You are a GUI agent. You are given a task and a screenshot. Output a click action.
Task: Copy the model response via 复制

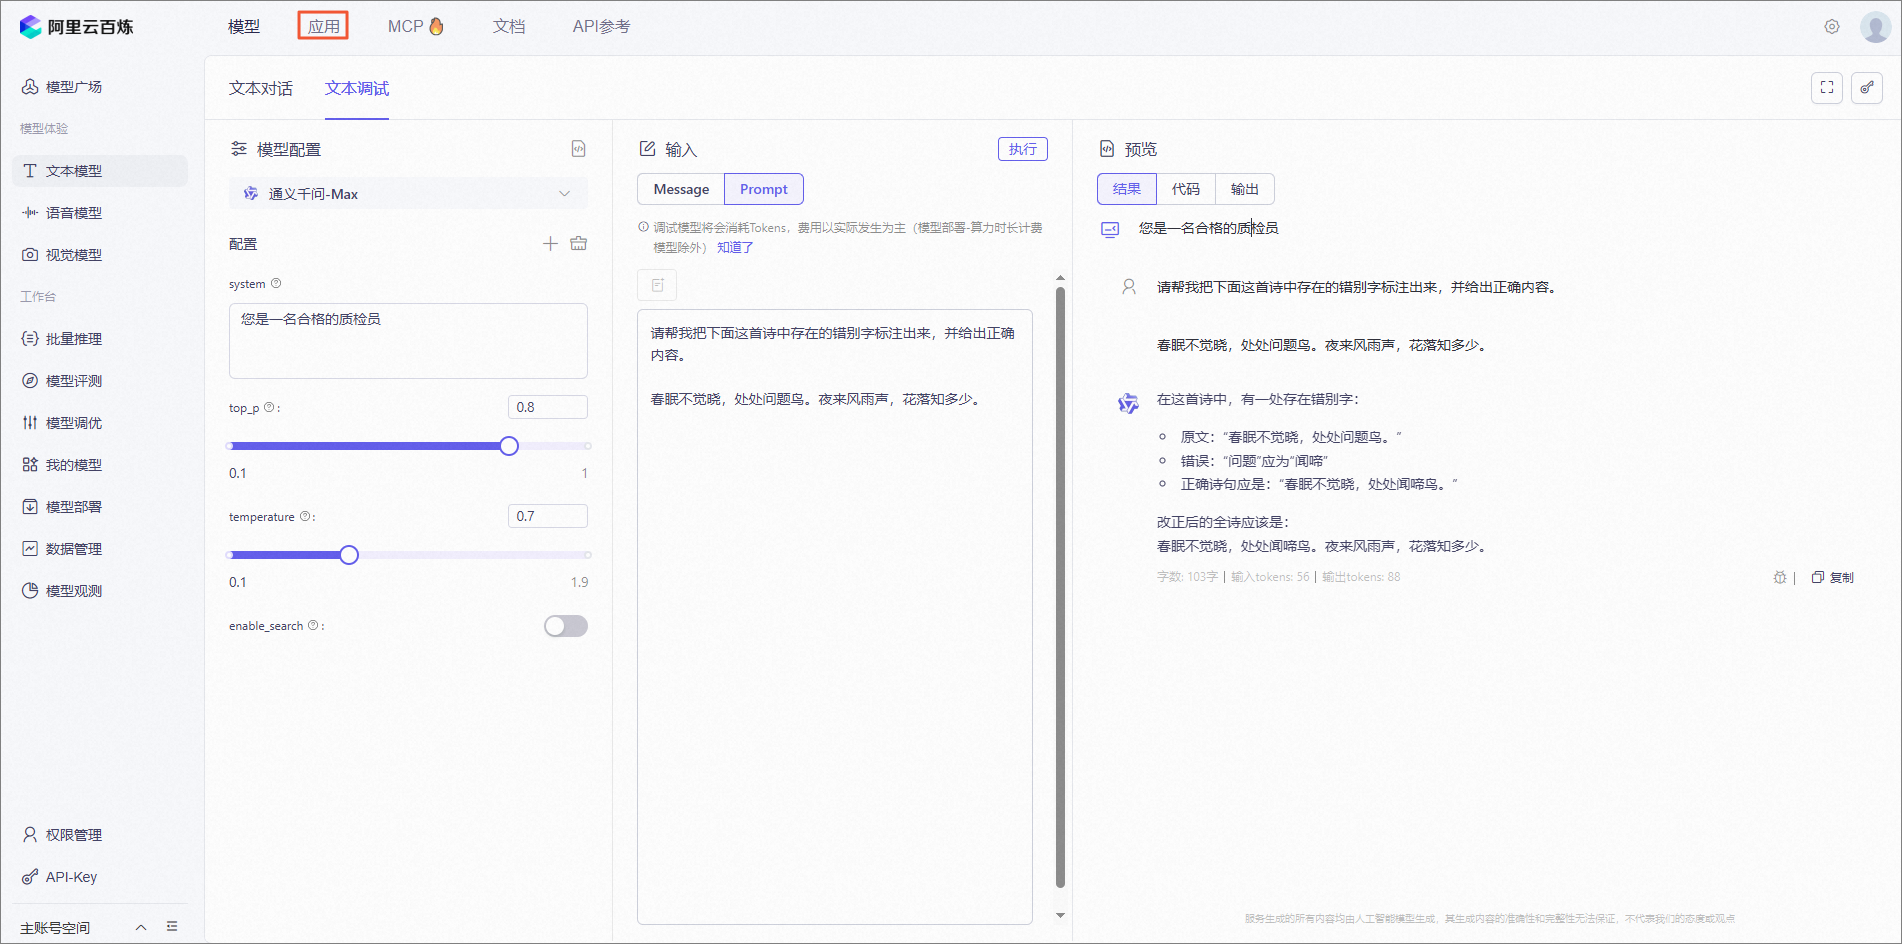1833,578
